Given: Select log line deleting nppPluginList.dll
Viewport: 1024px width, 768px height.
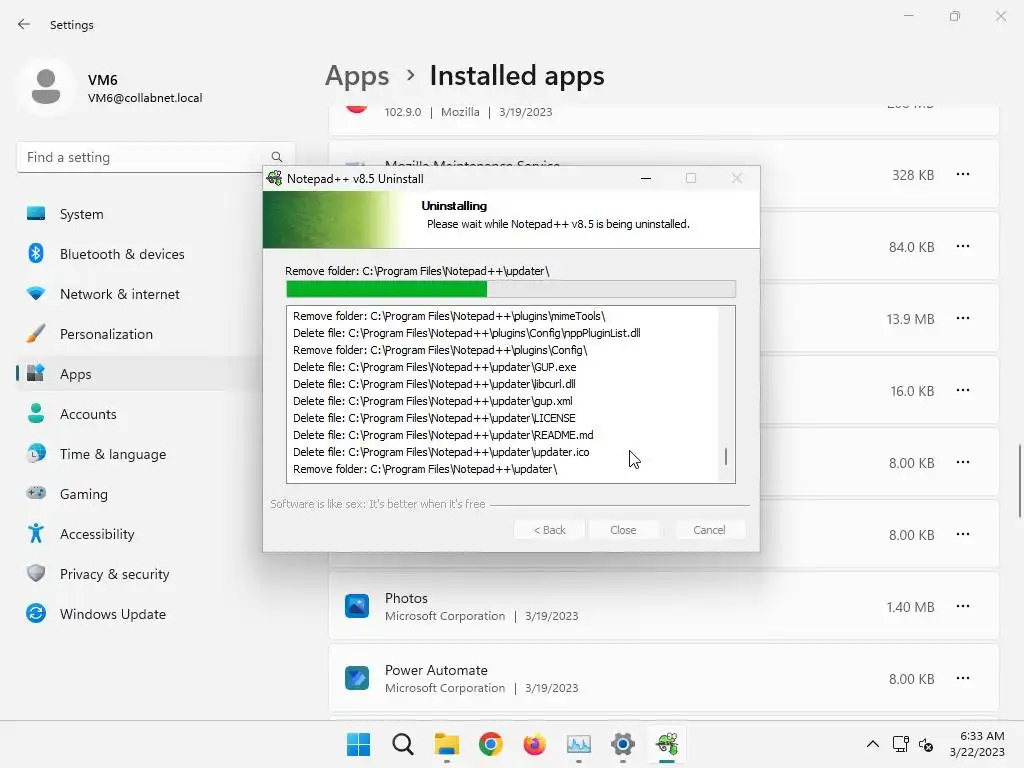Looking at the screenshot, I should (467, 333).
